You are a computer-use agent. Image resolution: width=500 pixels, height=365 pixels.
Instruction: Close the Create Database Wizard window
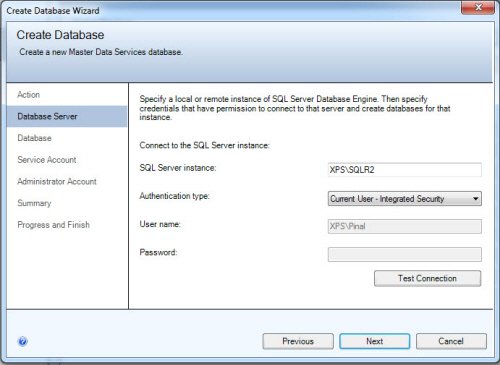[478, 7]
